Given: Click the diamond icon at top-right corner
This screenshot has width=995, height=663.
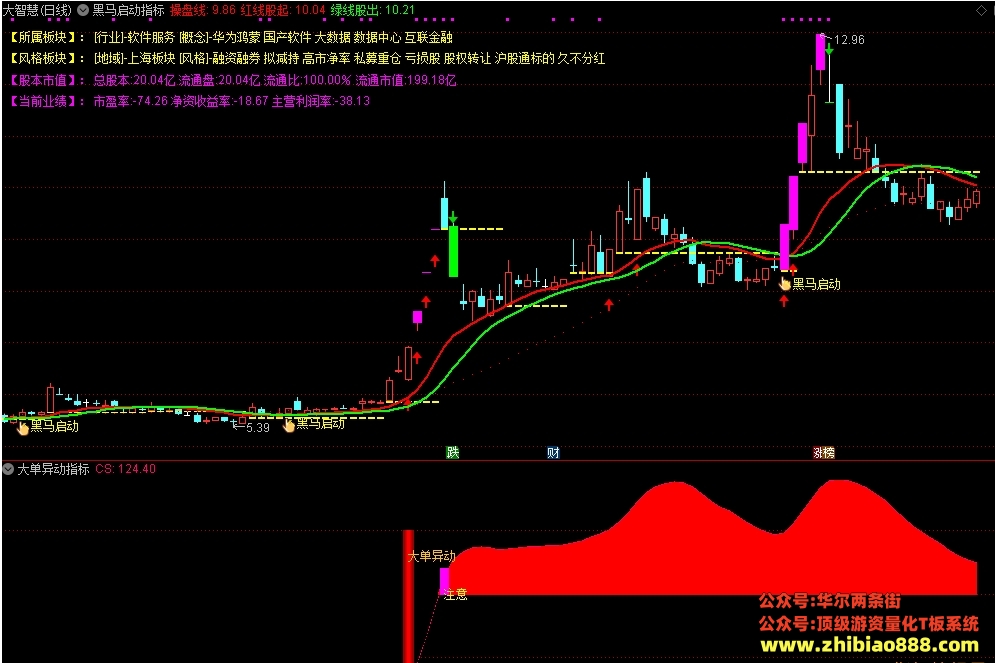Looking at the screenshot, I should pos(981,10).
